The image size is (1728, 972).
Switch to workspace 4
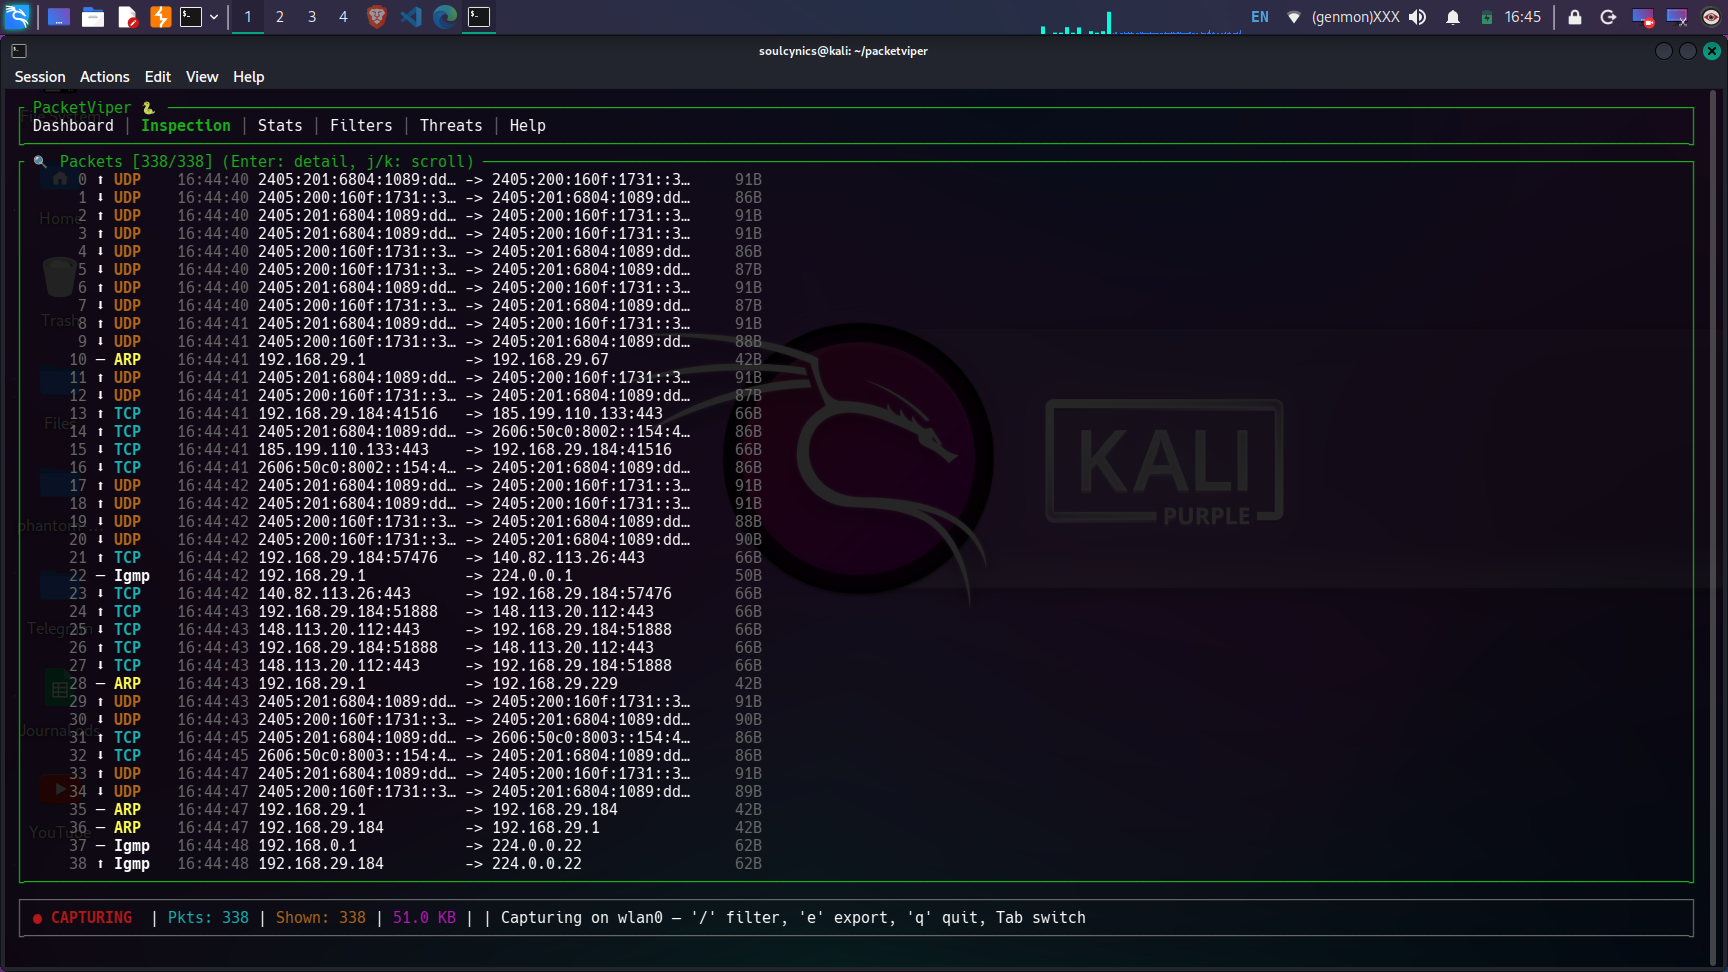[x=343, y=17]
